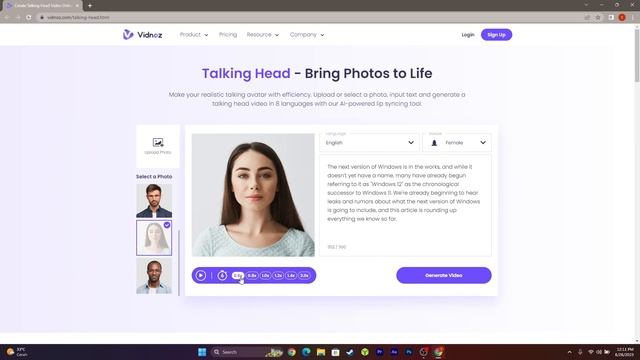Click the speed timer icon

[222, 275]
